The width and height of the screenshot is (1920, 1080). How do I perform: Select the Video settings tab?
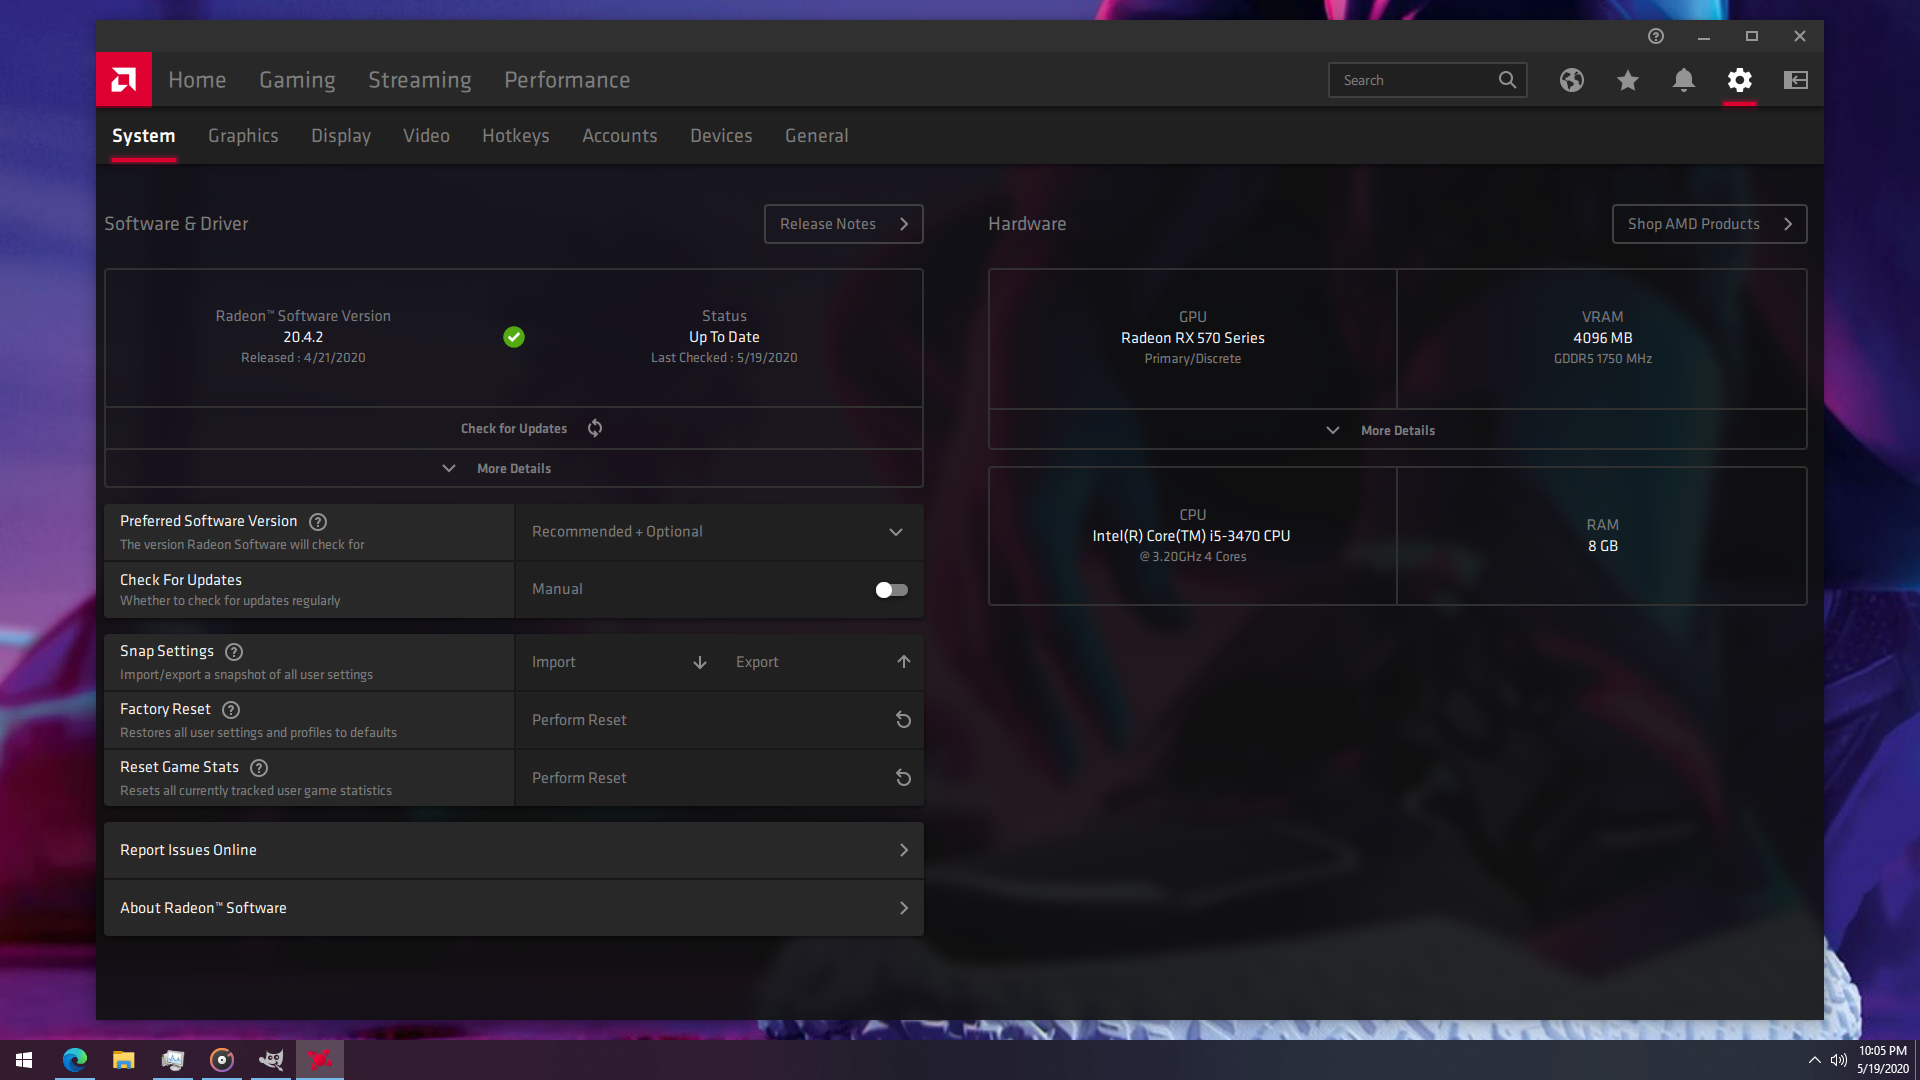426,136
